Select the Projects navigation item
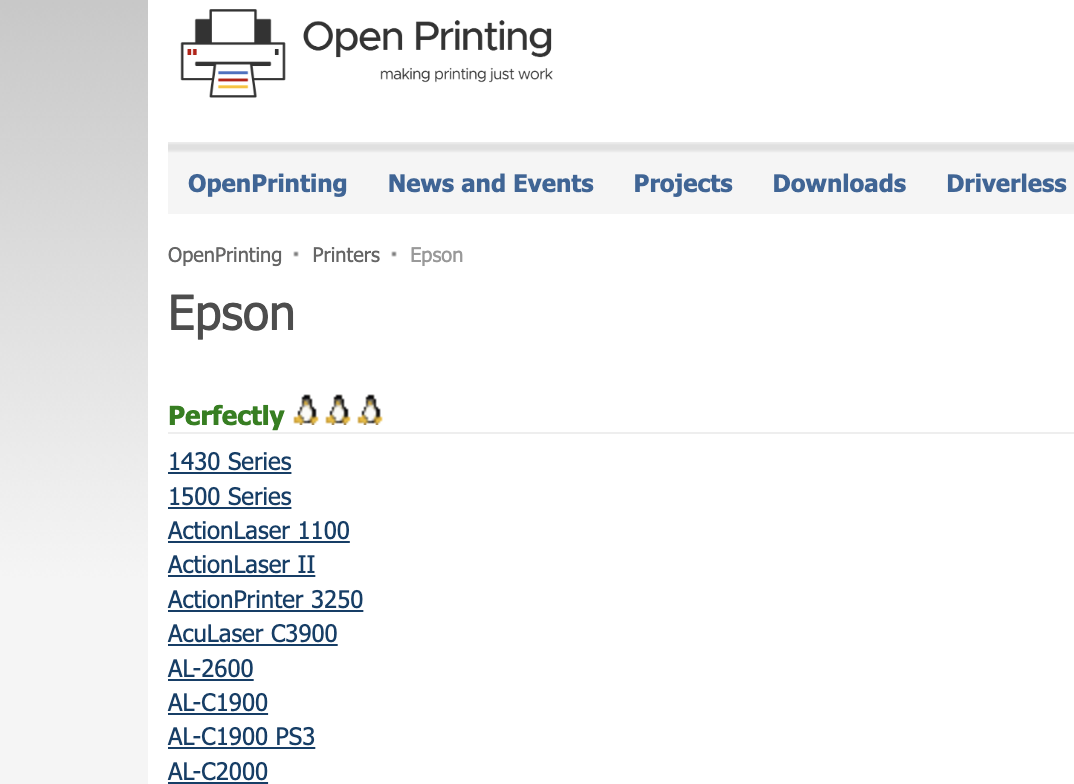 [x=683, y=184]
